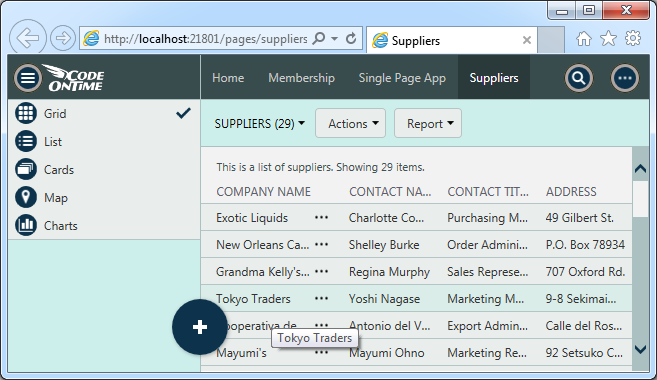The image size is (657, 380).
Task: Toggle the Grid checkmark in the sidebar
Action: click(184, 113)
